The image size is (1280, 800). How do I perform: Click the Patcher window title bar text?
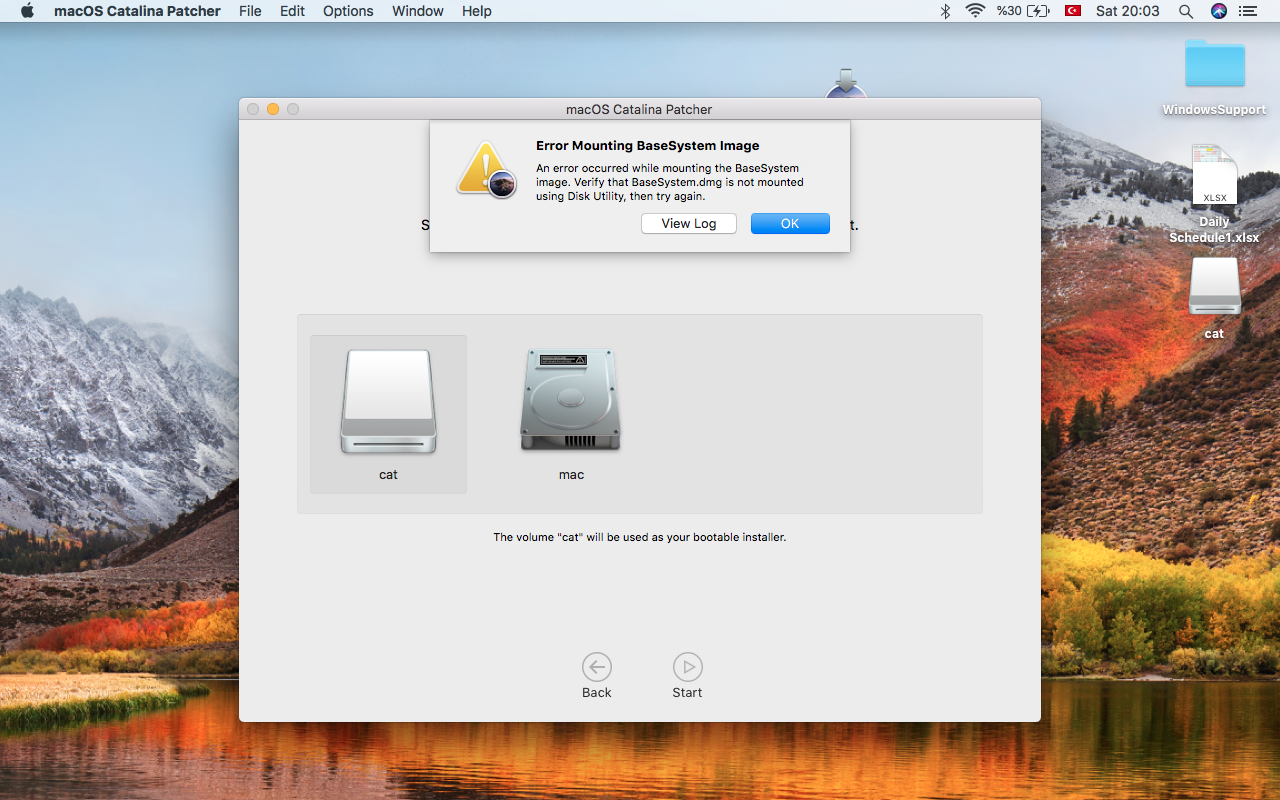click(x=639, y=109)
